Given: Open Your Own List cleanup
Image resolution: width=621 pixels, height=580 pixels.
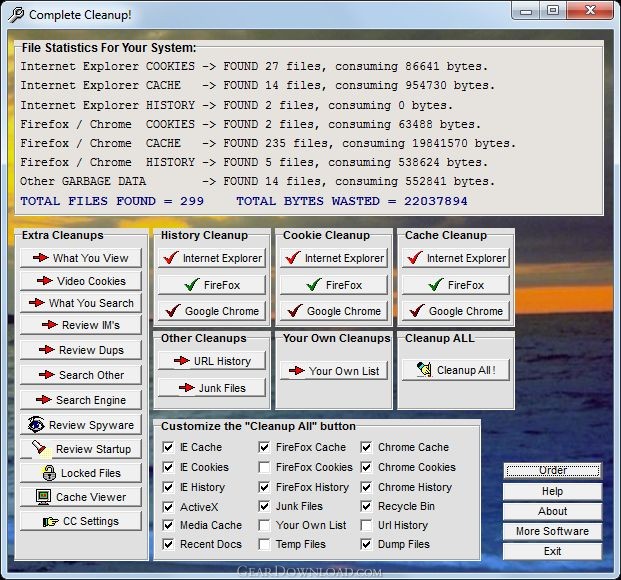Looking at the screenshot, I should [x=334, y=371].
